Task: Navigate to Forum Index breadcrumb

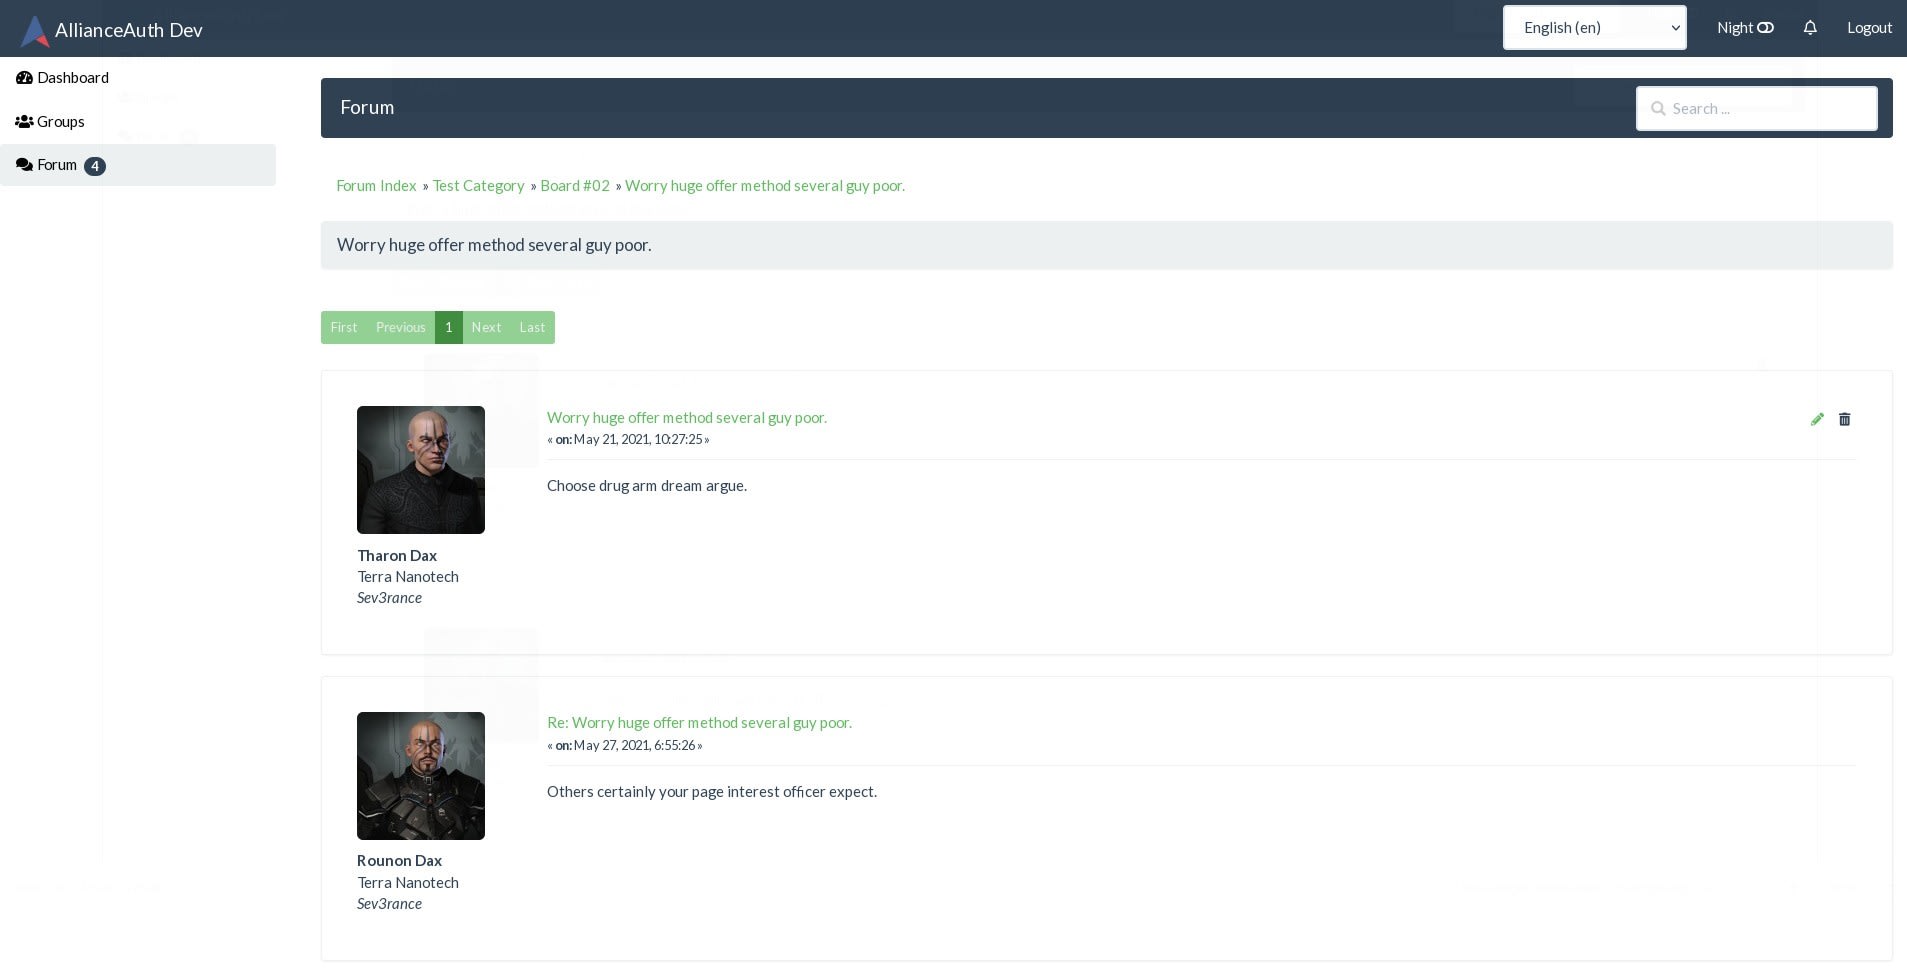Action: pyautogui.click(x=376, y=185)
